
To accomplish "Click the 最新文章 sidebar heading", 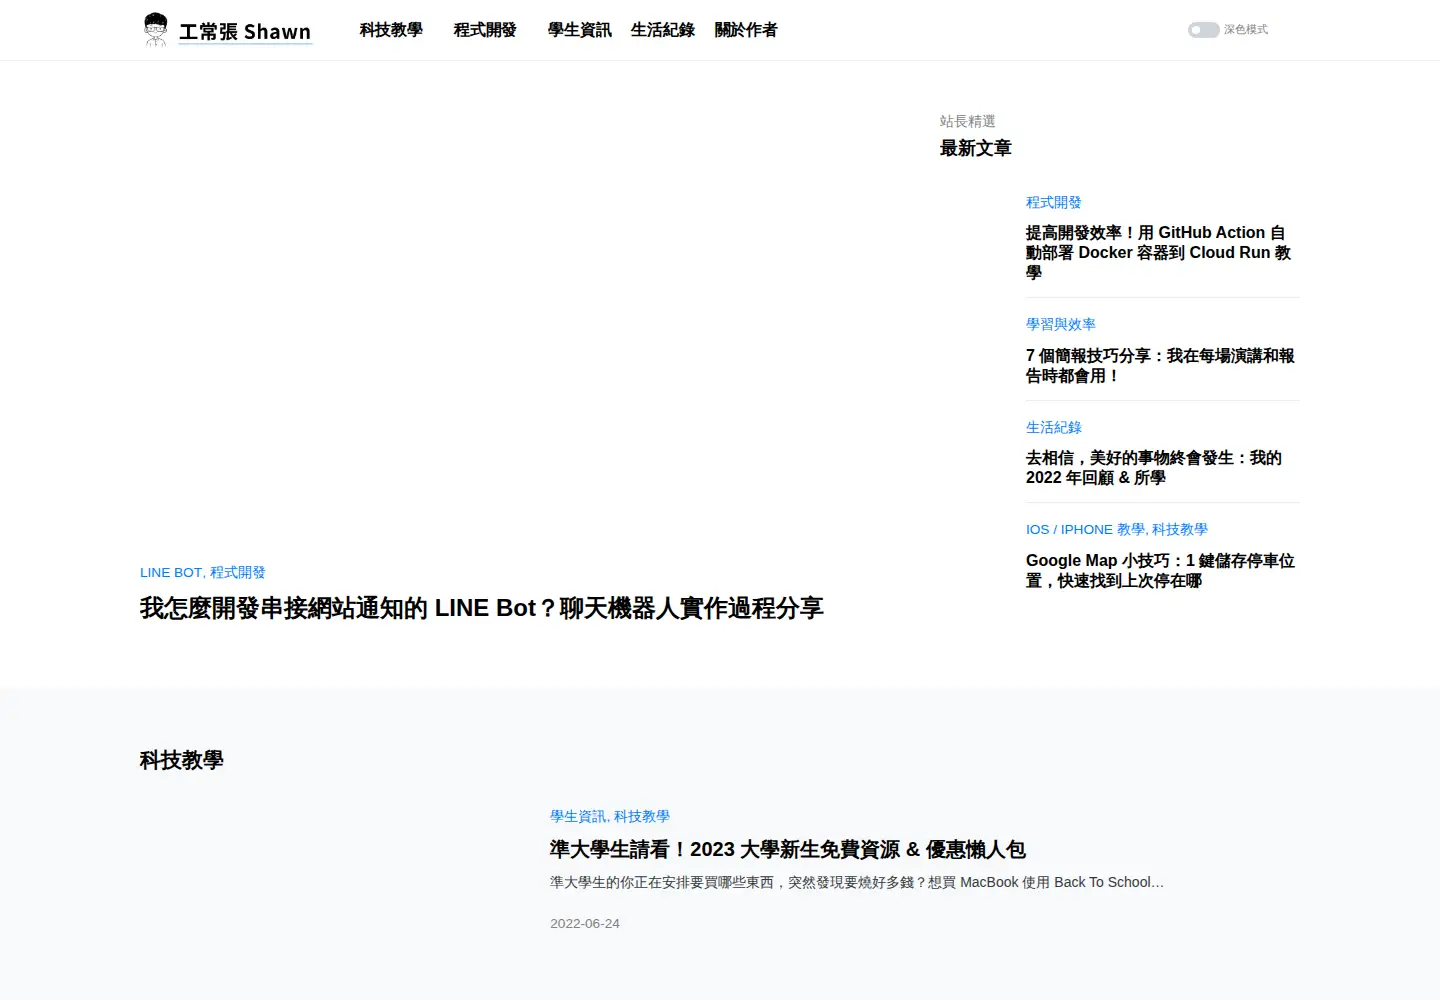I will [x=975, y=148].
